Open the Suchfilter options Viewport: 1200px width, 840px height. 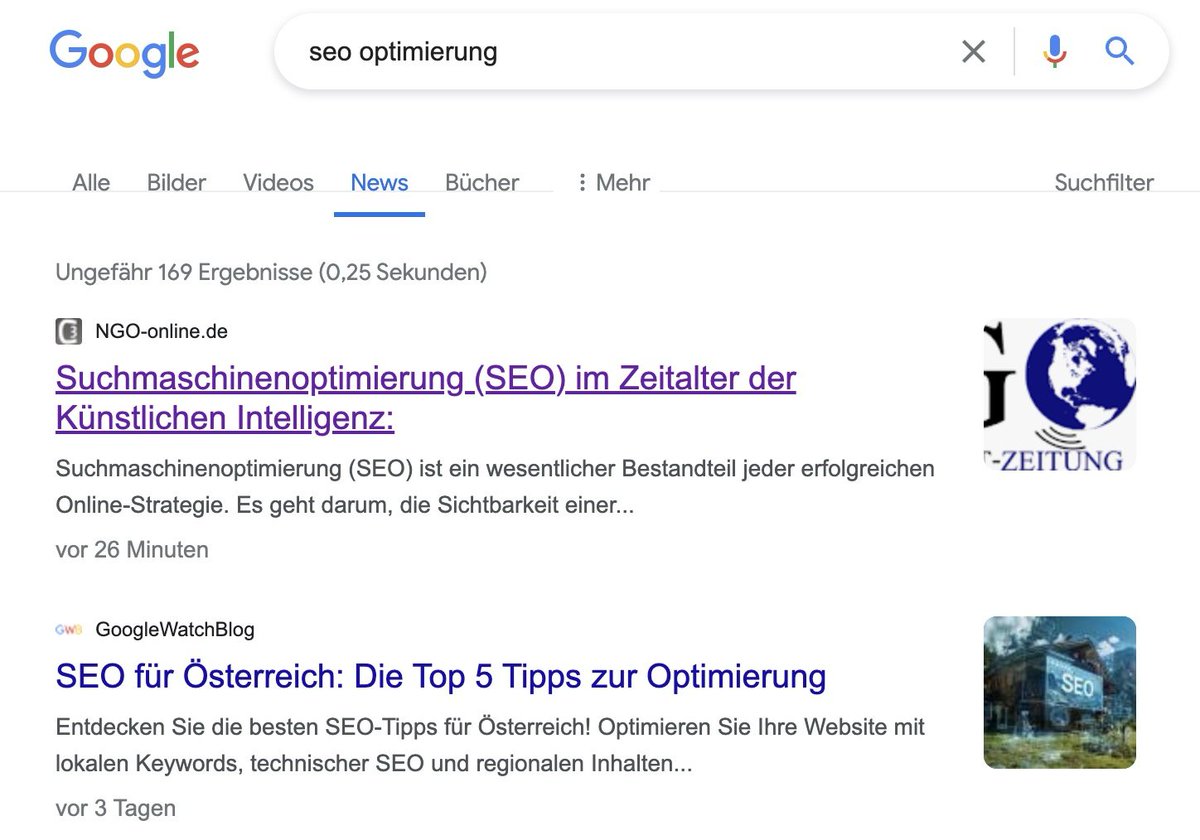coord(1104,182)
